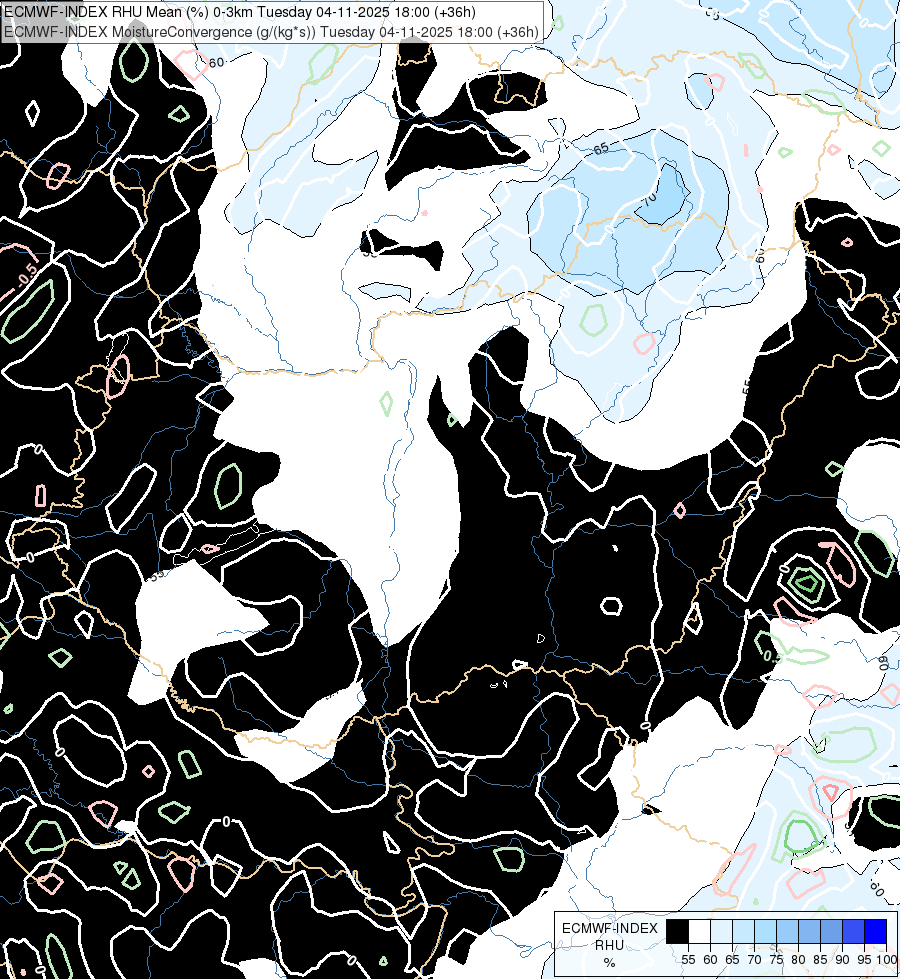This screenshot has width=900, height=979.
Task: Click the '65' humidity contour label on the map
Action: coord(601,149)
